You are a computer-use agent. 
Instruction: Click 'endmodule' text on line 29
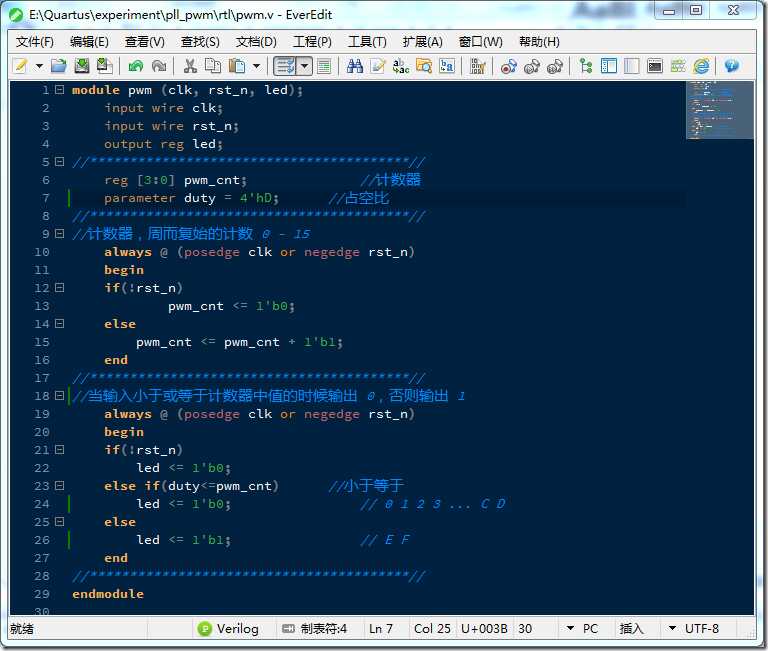108,594
